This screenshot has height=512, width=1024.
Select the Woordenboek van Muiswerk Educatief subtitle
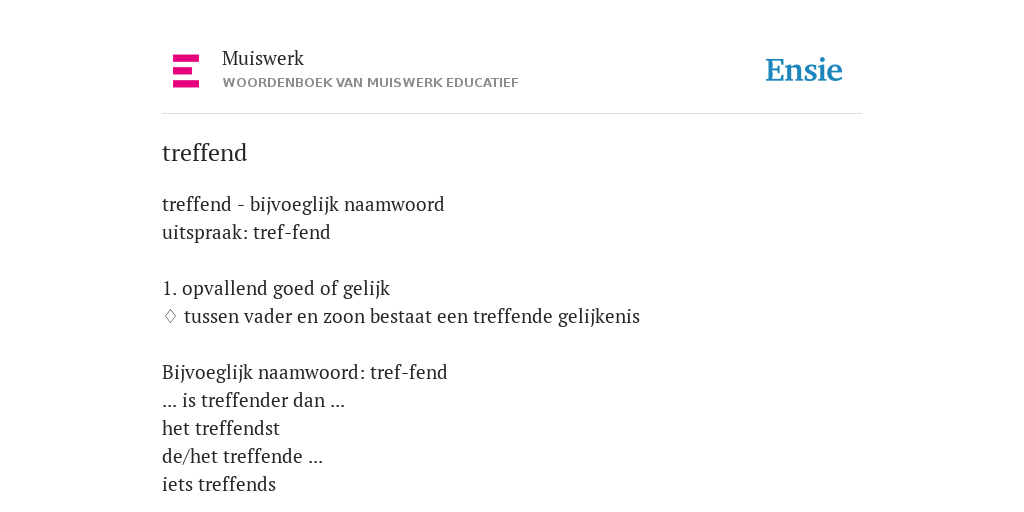[370, 83]
